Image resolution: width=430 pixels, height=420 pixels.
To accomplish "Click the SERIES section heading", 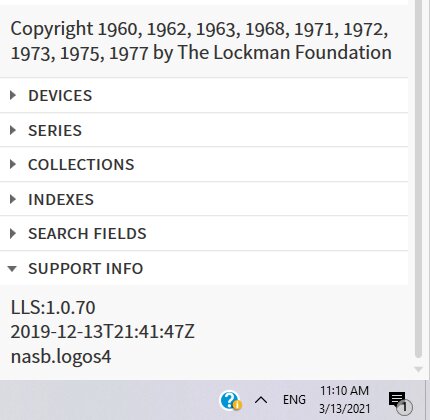I will pyautogui.click(x=55, y=130).
